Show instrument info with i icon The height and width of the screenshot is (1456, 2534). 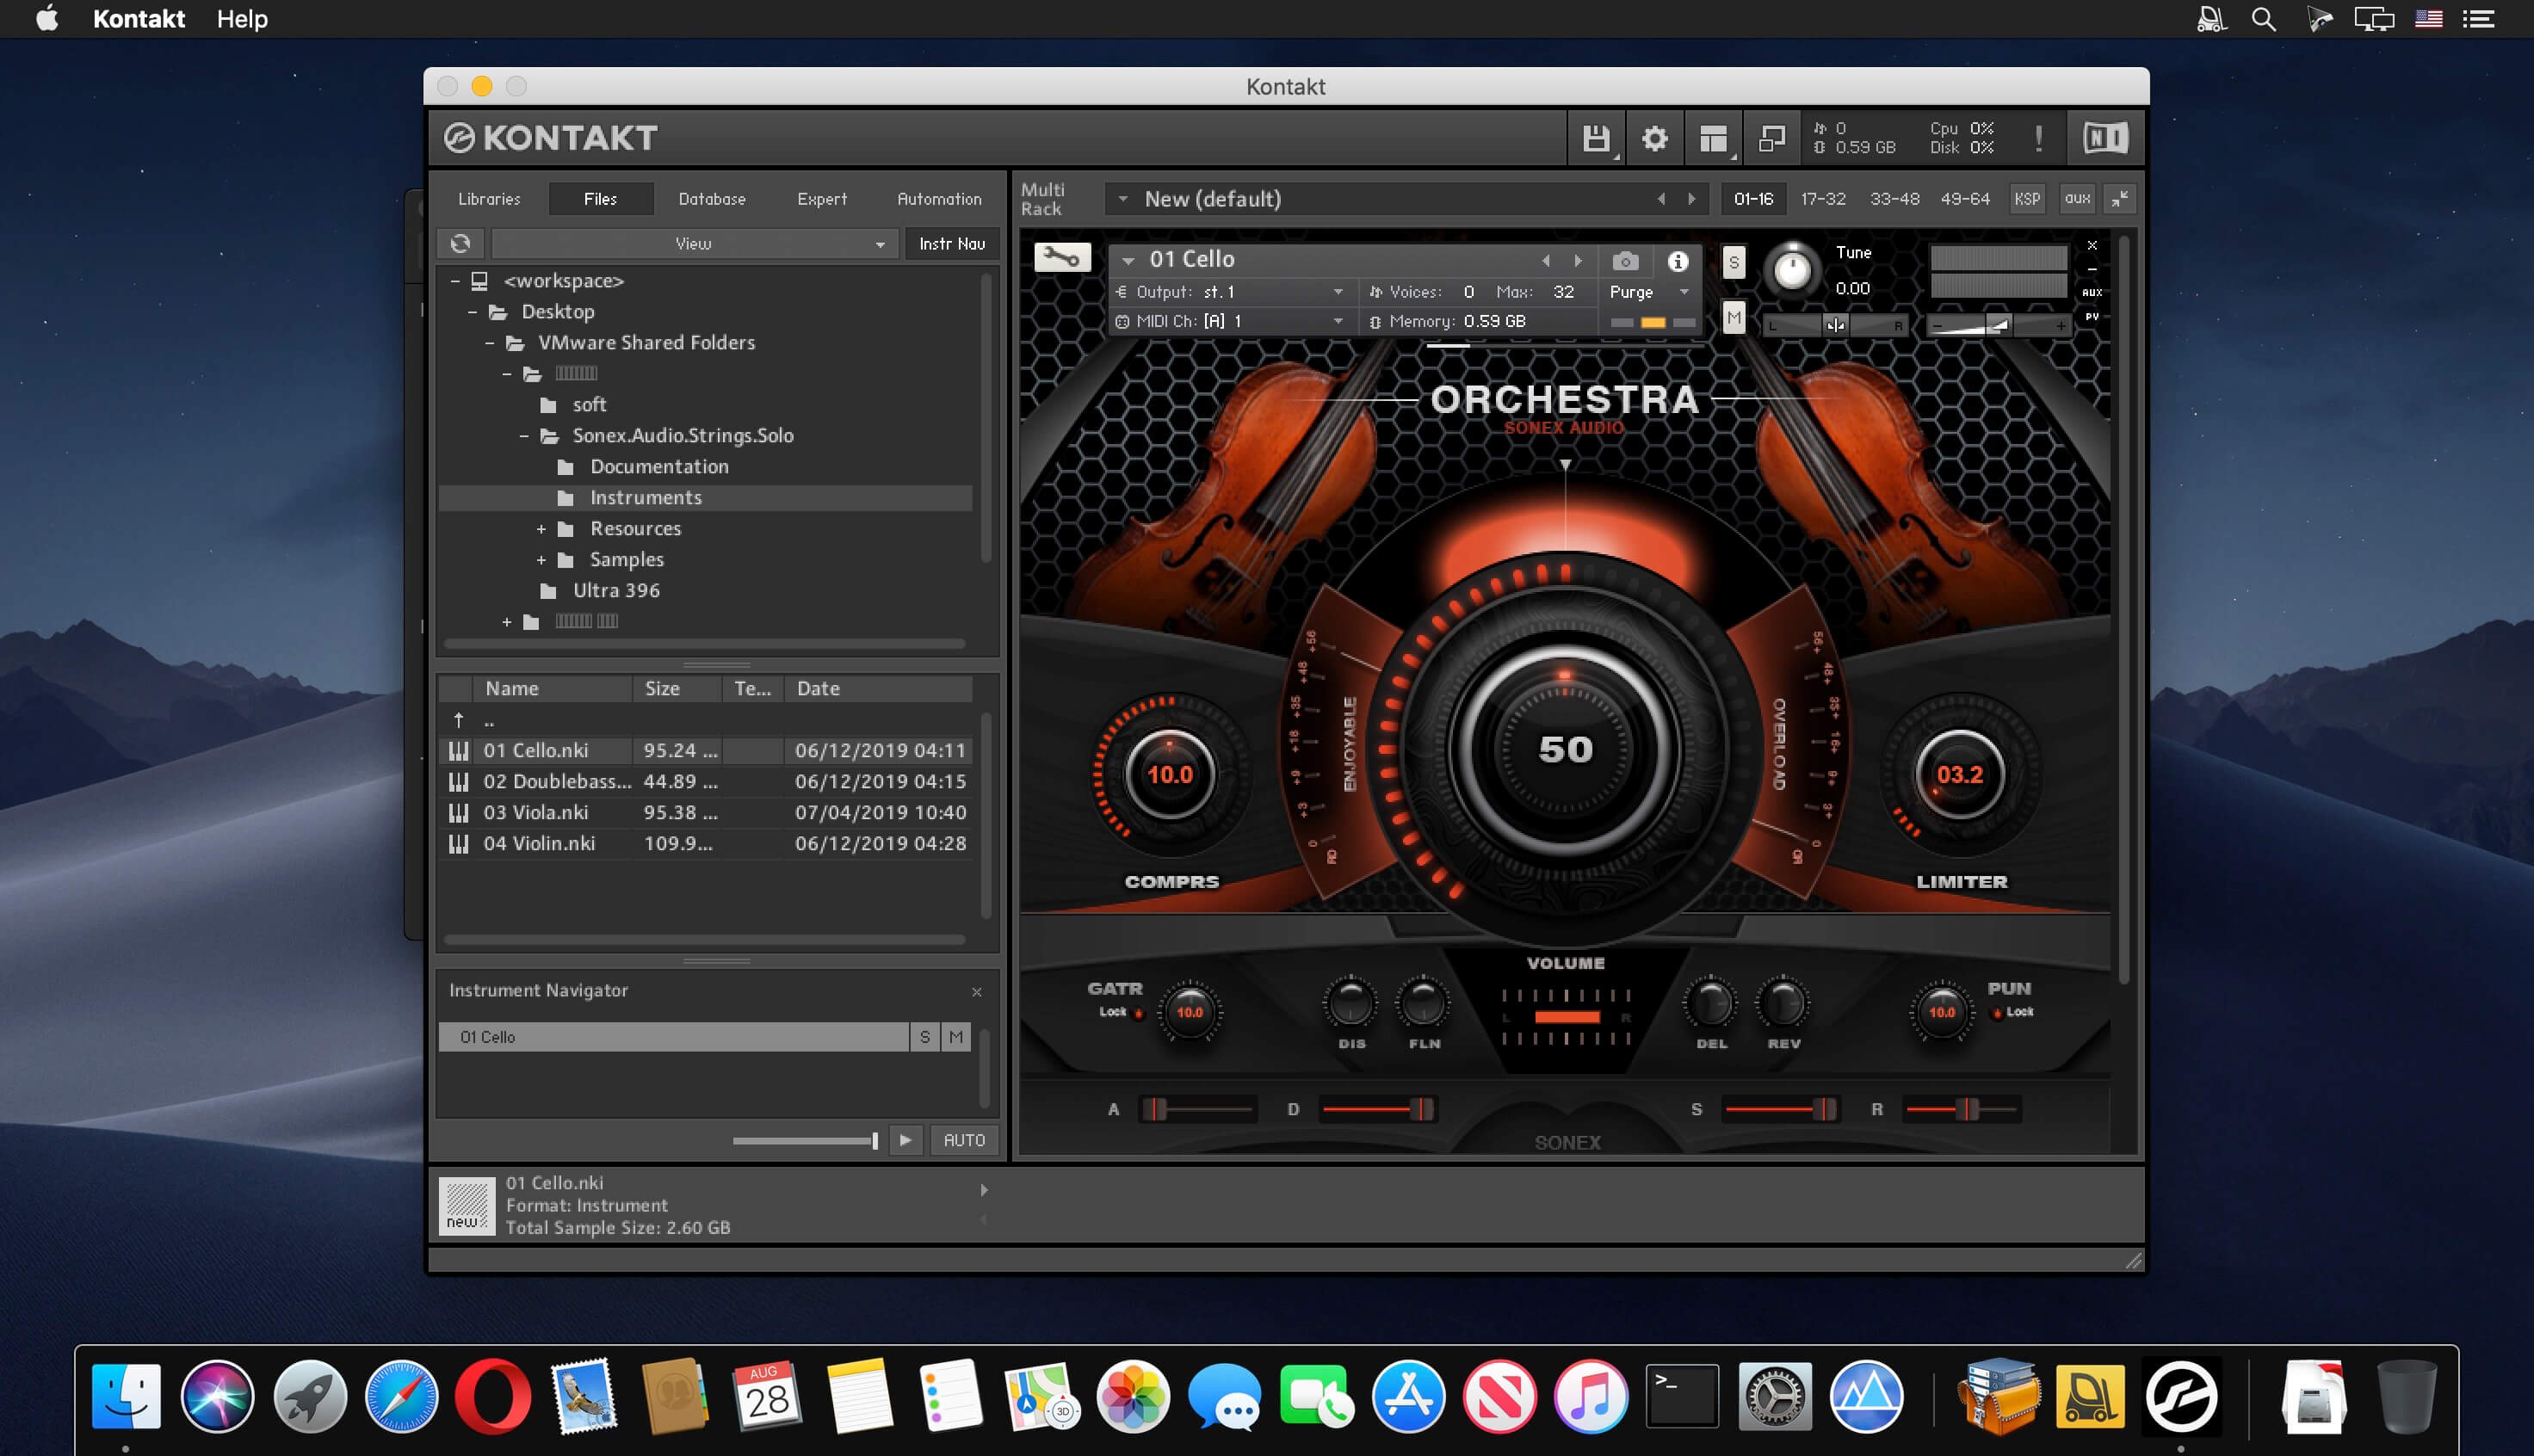[1678, 261]
